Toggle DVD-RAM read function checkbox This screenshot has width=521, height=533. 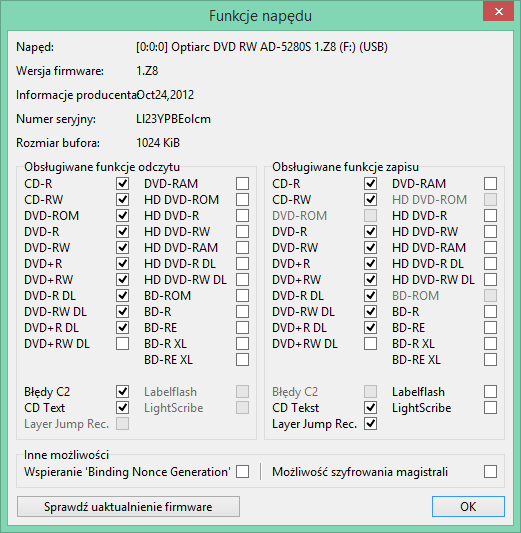pyautogui.click(x=242, y=184)
